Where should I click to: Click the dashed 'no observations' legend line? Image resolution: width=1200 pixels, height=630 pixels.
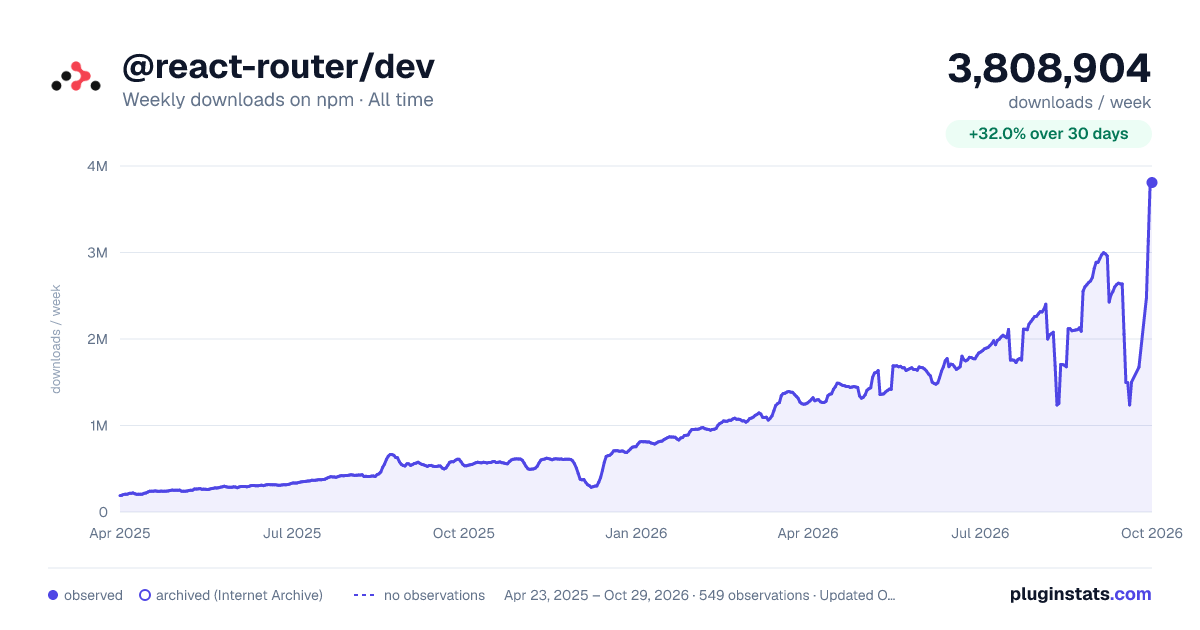(x=364, y=595)
